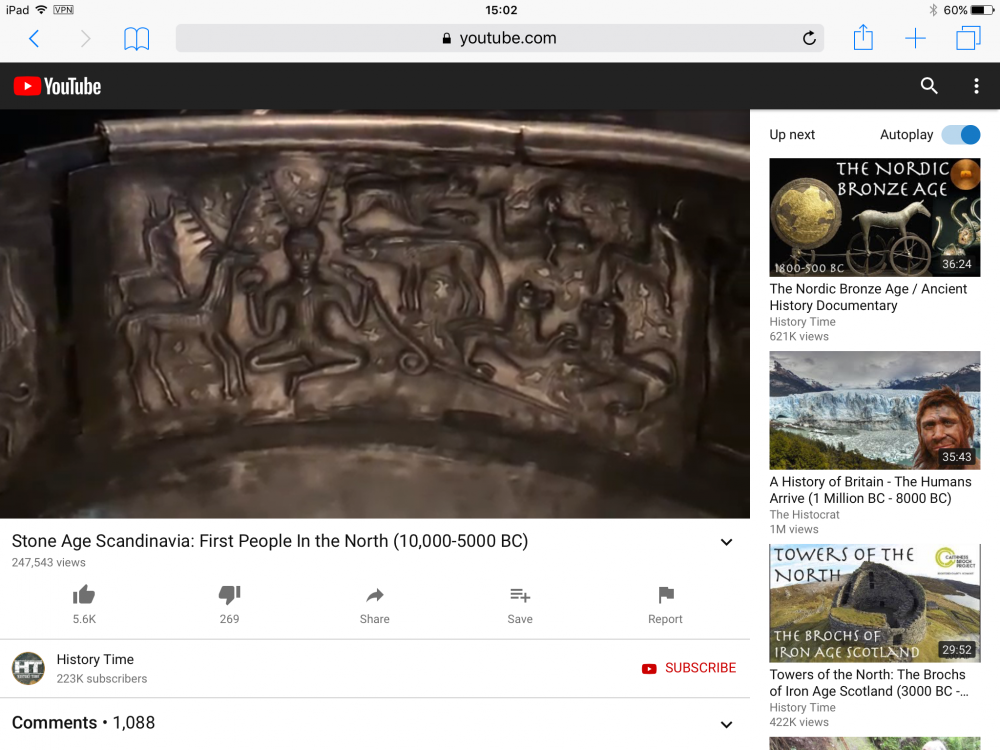This screenshot has width=1000, height=750.
Task: Open The Nordic Bronze Age video title
Action: (868, 297)
